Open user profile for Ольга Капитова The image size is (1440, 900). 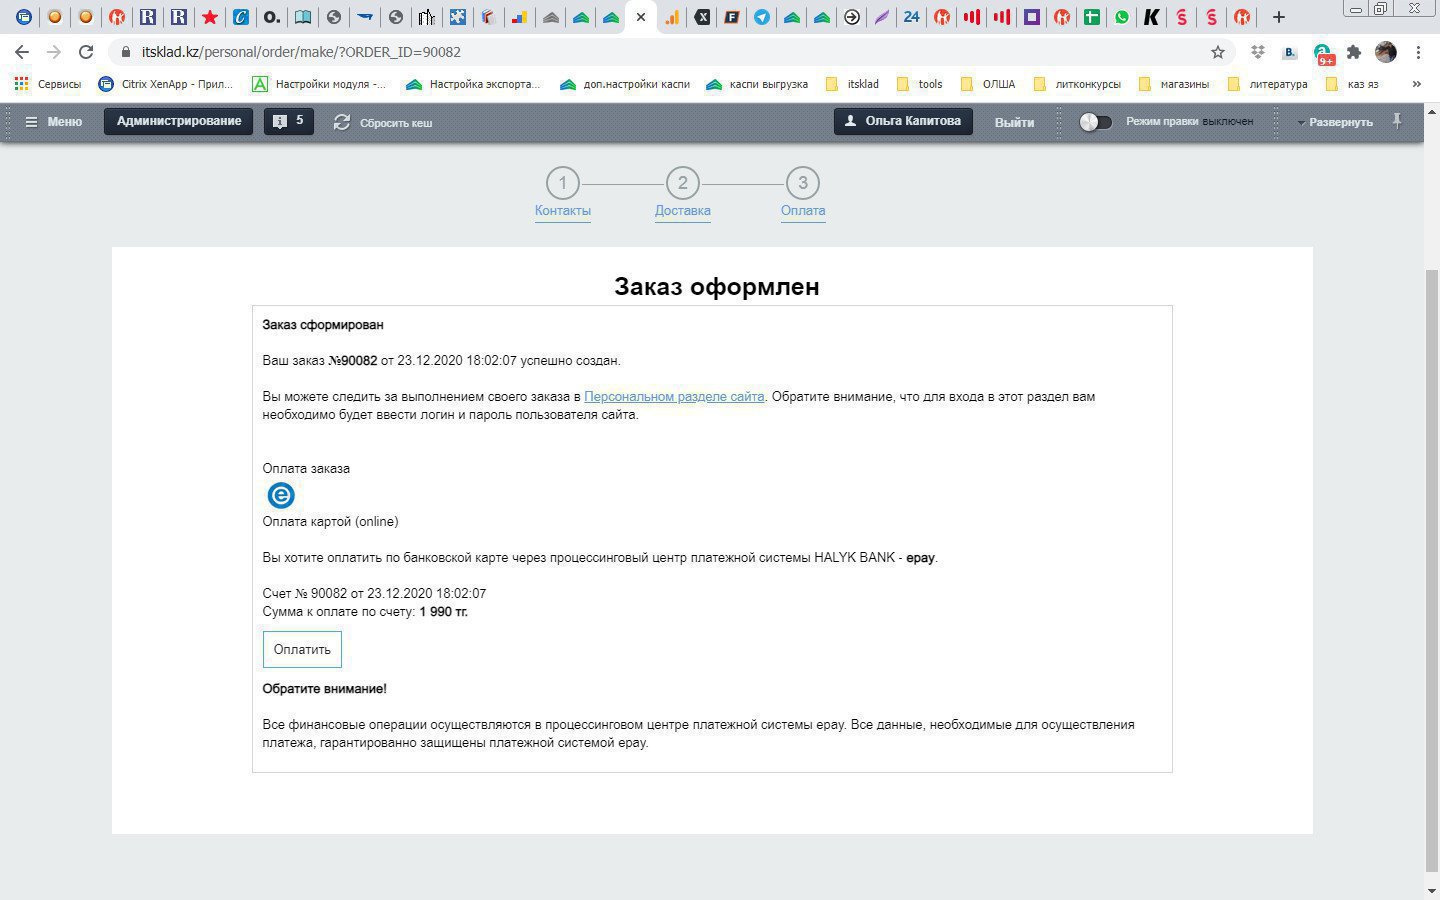point(901,121)
